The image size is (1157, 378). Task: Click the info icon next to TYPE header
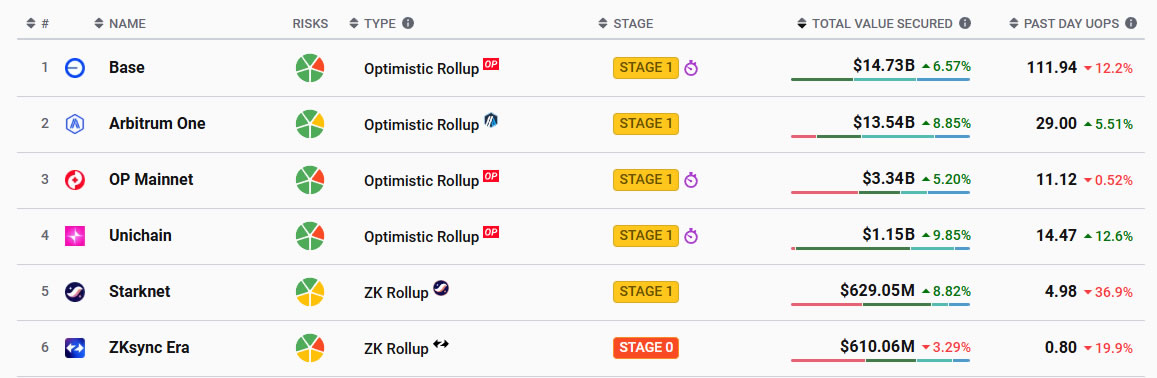(408, 24)
